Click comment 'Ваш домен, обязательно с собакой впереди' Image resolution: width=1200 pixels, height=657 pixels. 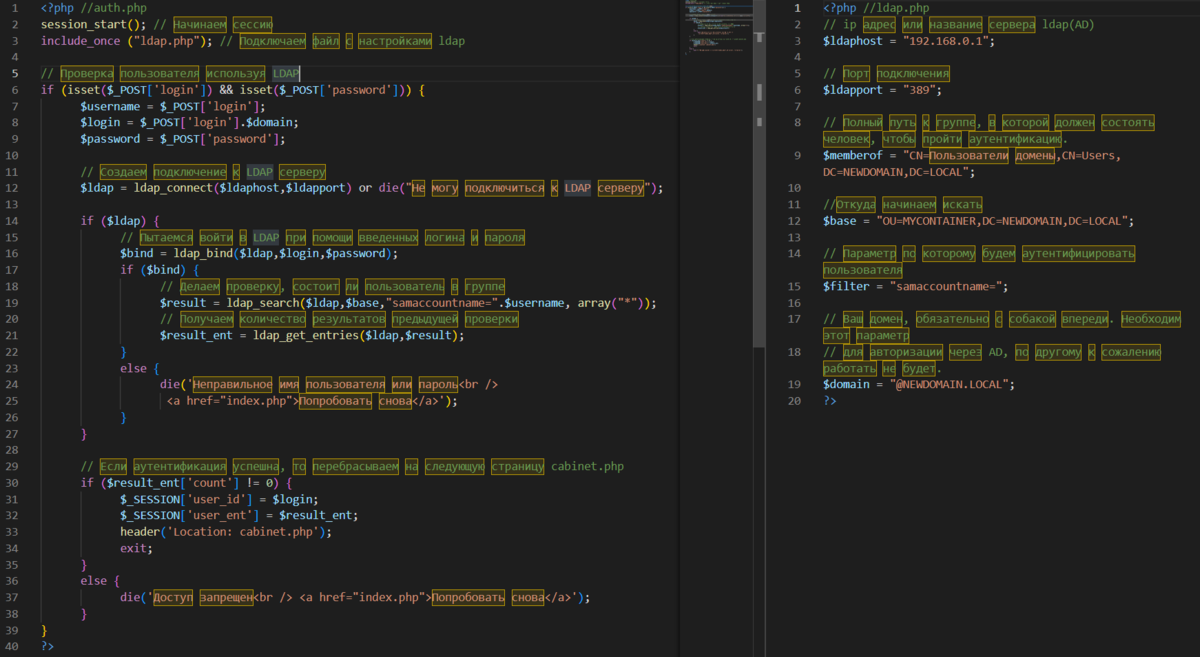pos(968,319)
